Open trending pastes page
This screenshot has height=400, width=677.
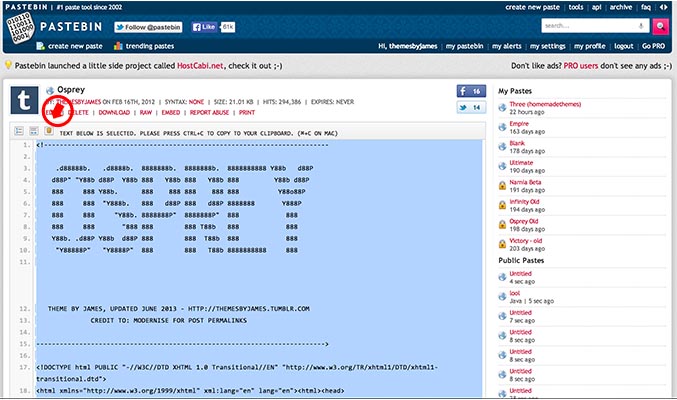145,46
